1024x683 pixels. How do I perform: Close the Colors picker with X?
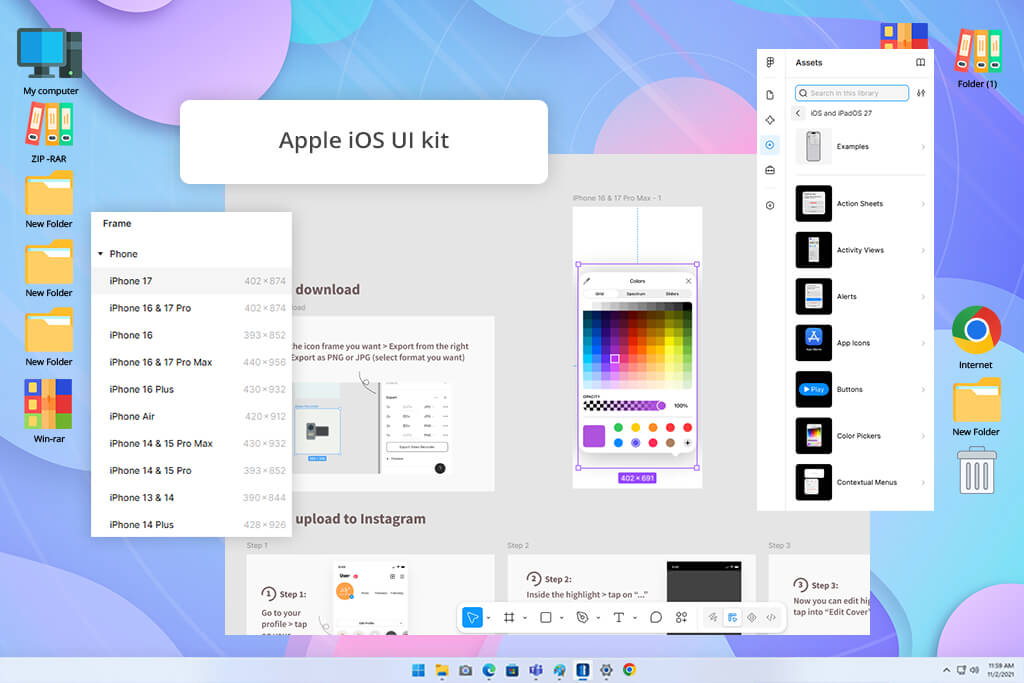click(688, 281)
